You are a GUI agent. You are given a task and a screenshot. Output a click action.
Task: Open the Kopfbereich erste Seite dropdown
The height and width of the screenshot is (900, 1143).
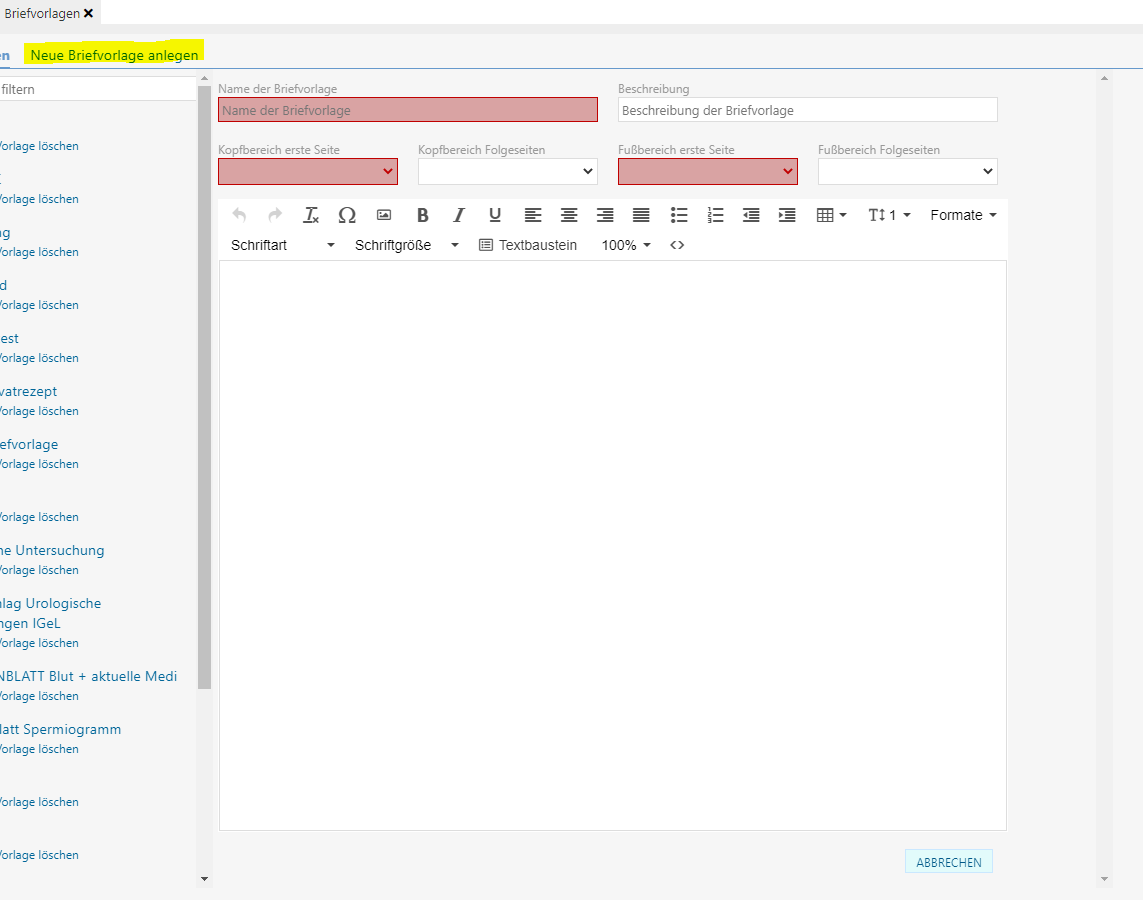point(308,172)
